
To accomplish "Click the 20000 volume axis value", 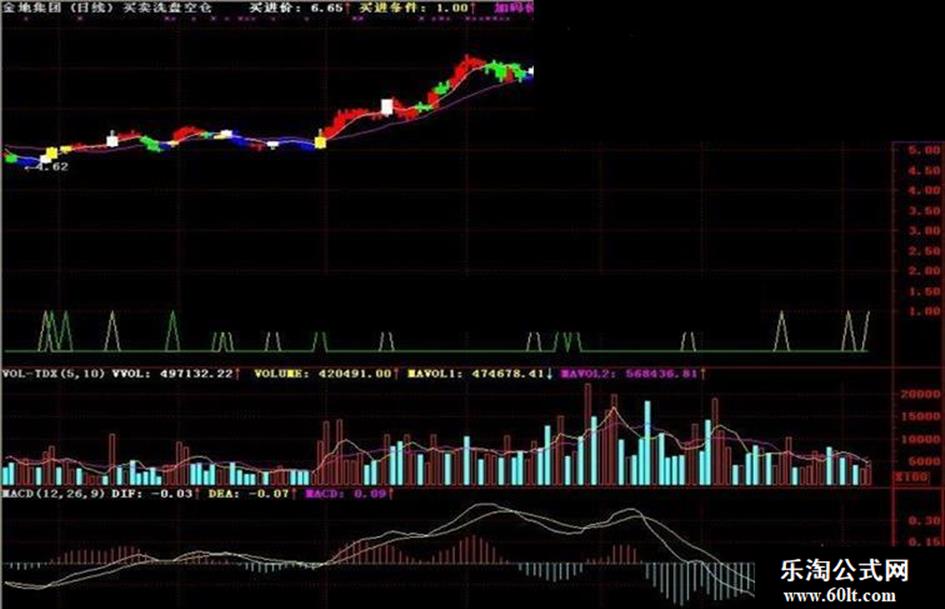I will click(920, 394).
